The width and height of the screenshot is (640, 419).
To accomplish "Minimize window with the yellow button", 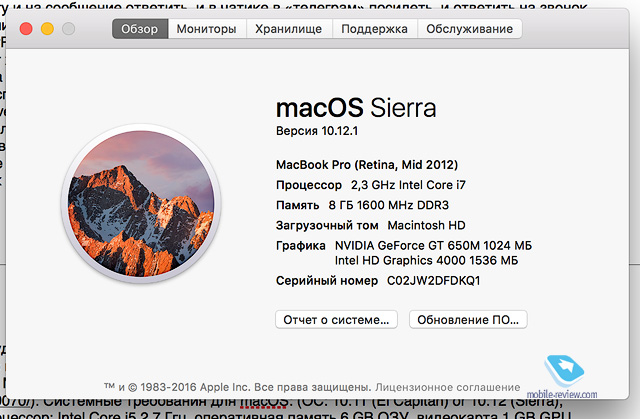I will [x=47, y=29].
